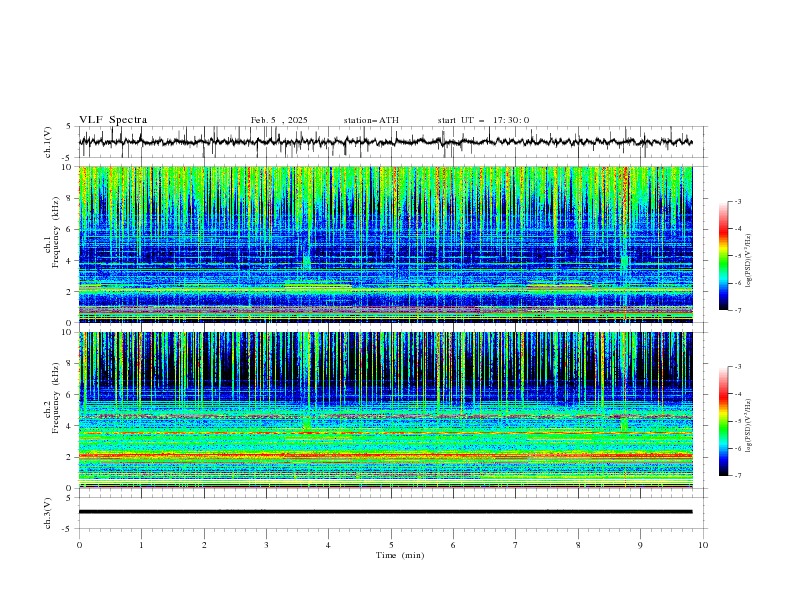Click the "VLF Spectra" plot title

click(113, 120)
